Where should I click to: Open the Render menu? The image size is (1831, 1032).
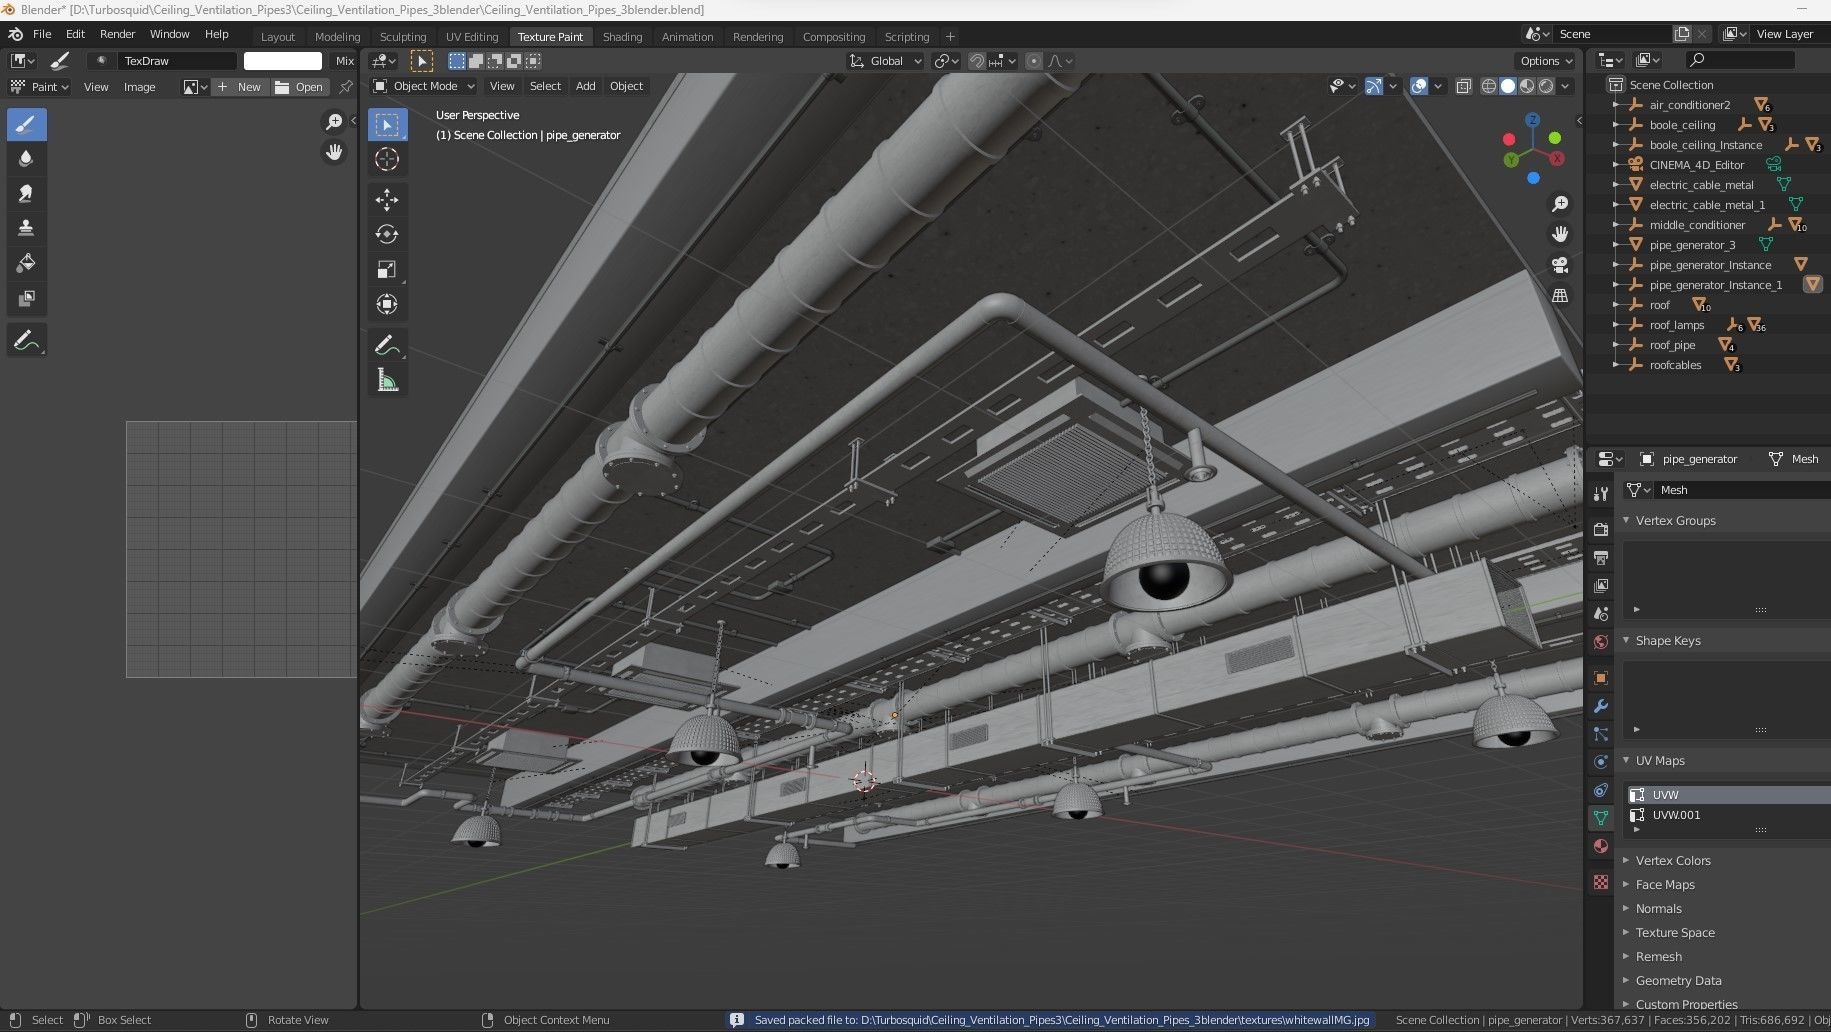point(117,34)
